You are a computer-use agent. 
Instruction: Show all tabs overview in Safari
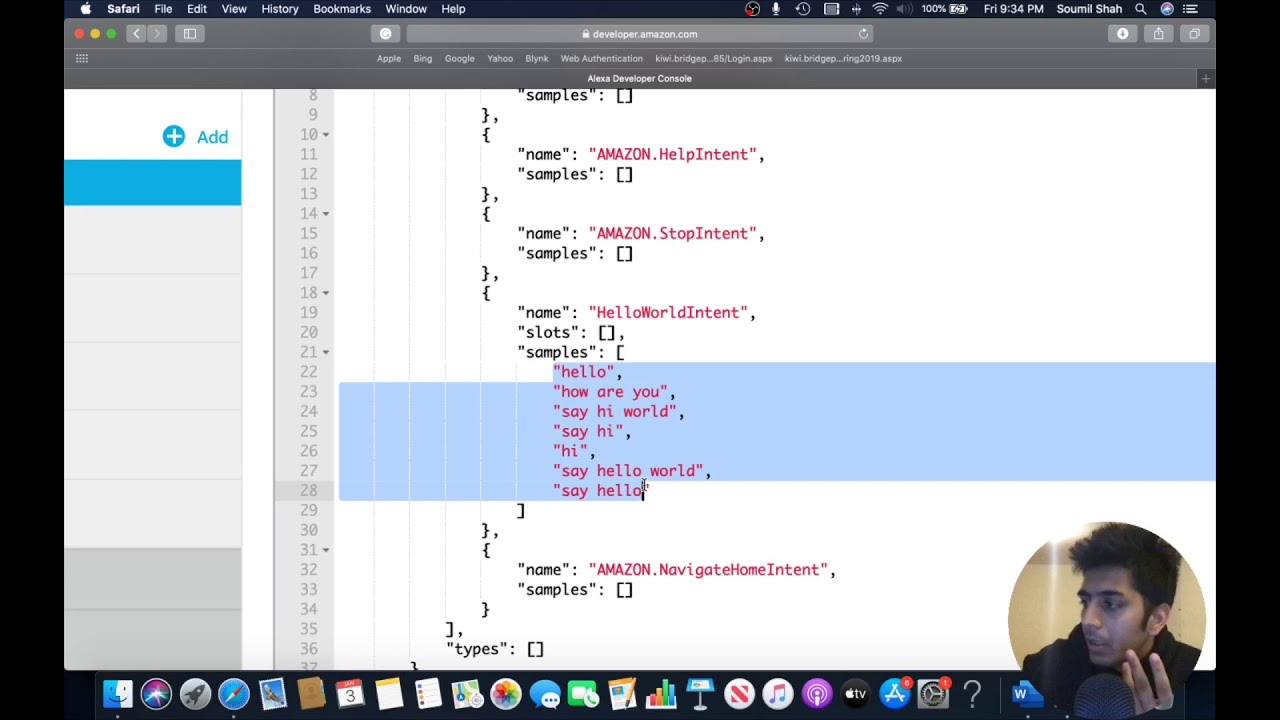click(x=1194, y=34)
